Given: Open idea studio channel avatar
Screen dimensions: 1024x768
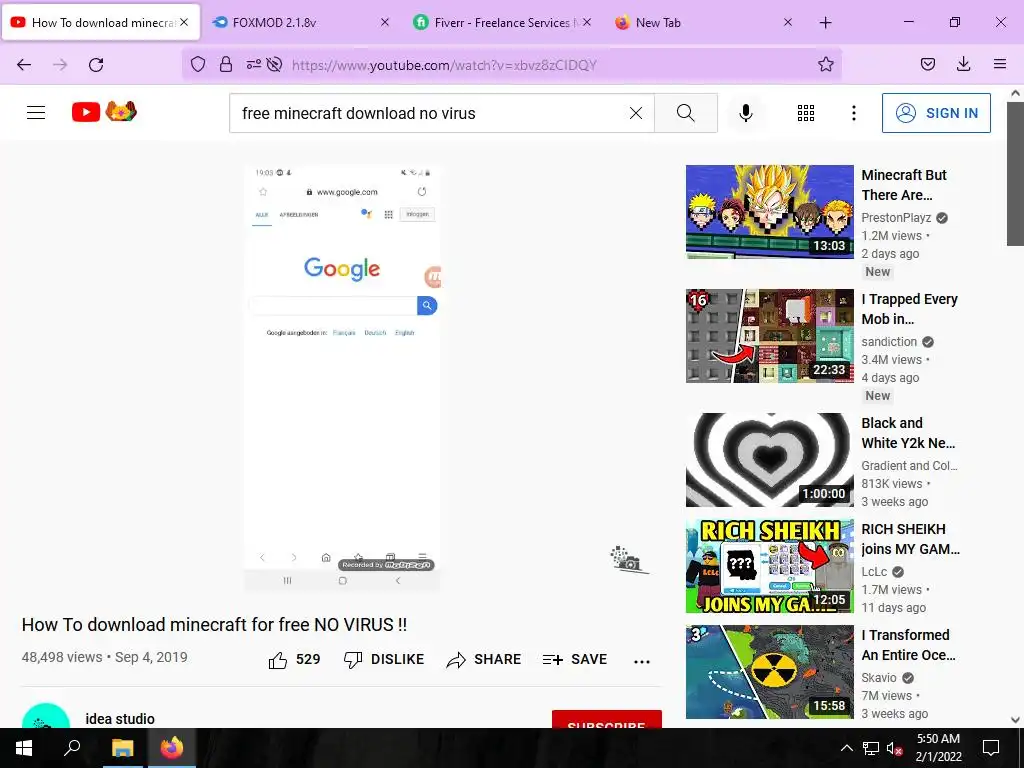Looking at the screenshot, I should point(46,716).
